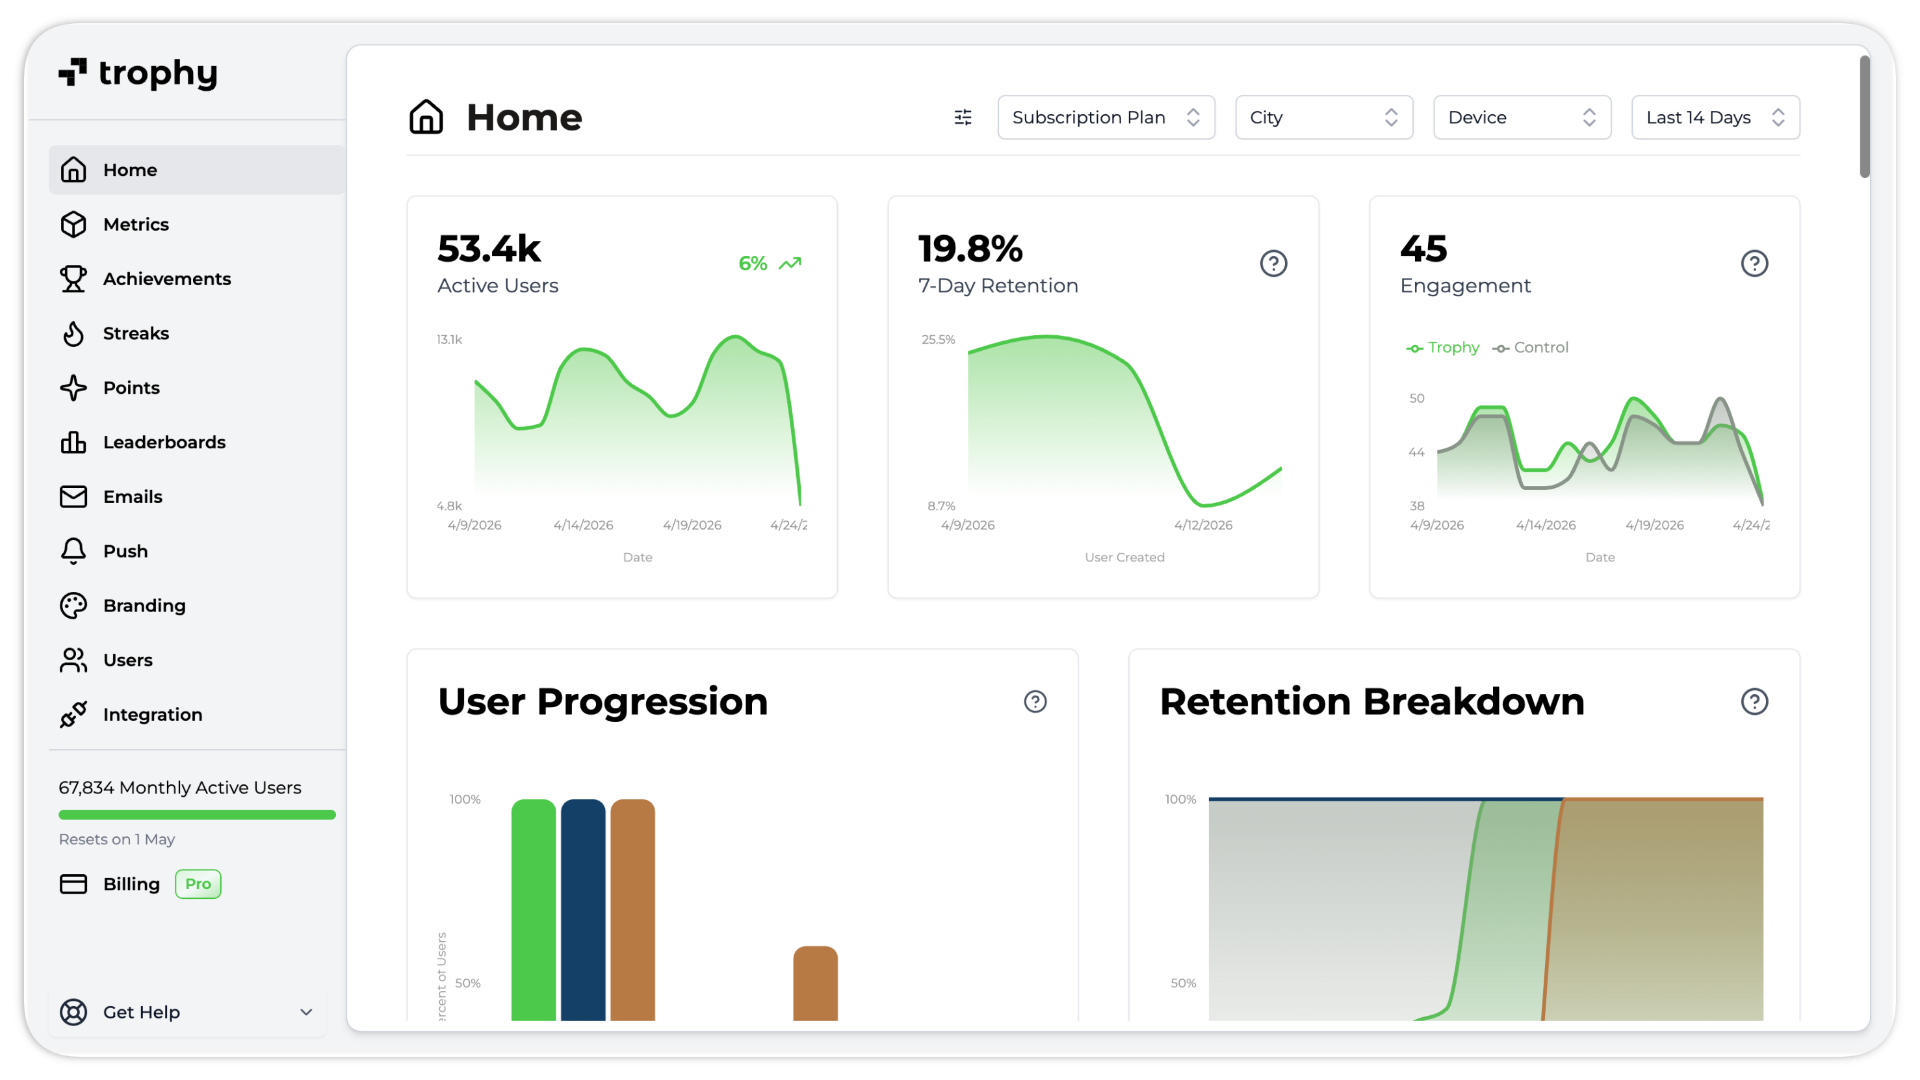The image size is (1920, 1080).
Task: Click the Monthly Active Users progress bar
Action: 197,816
